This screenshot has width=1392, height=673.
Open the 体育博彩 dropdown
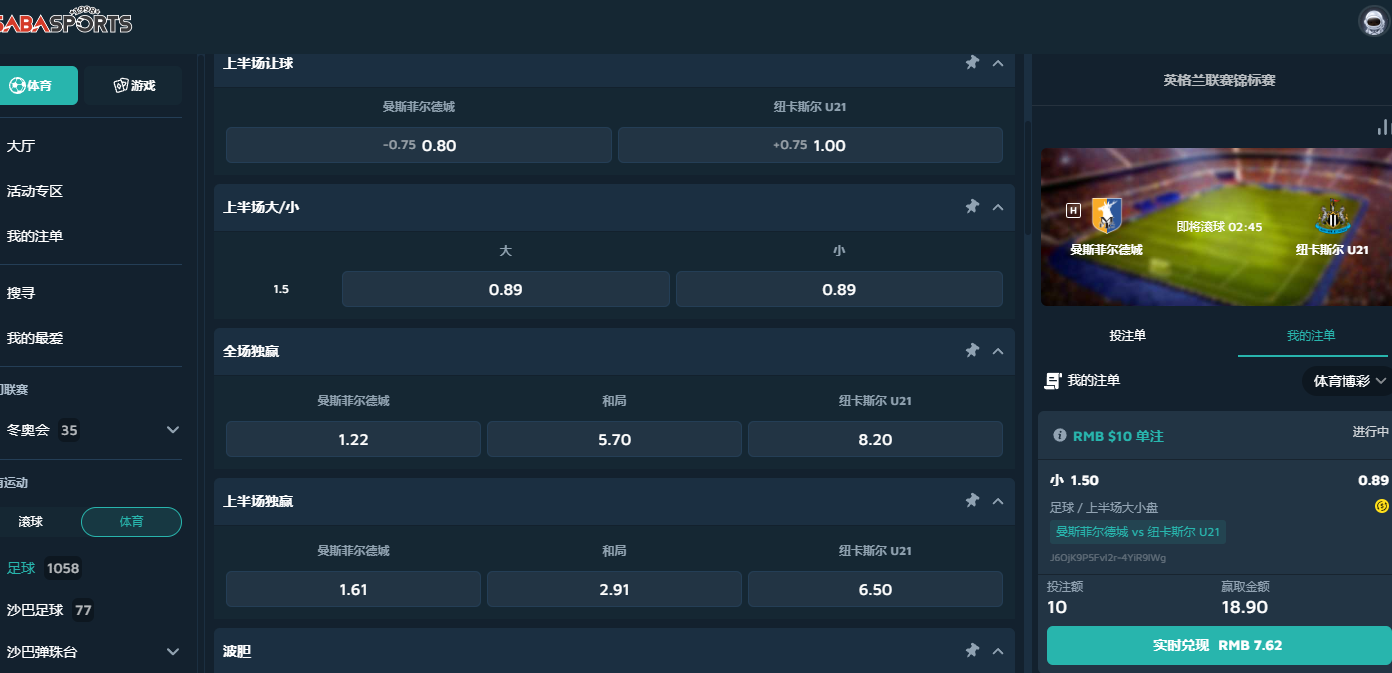coord(1349,381)
